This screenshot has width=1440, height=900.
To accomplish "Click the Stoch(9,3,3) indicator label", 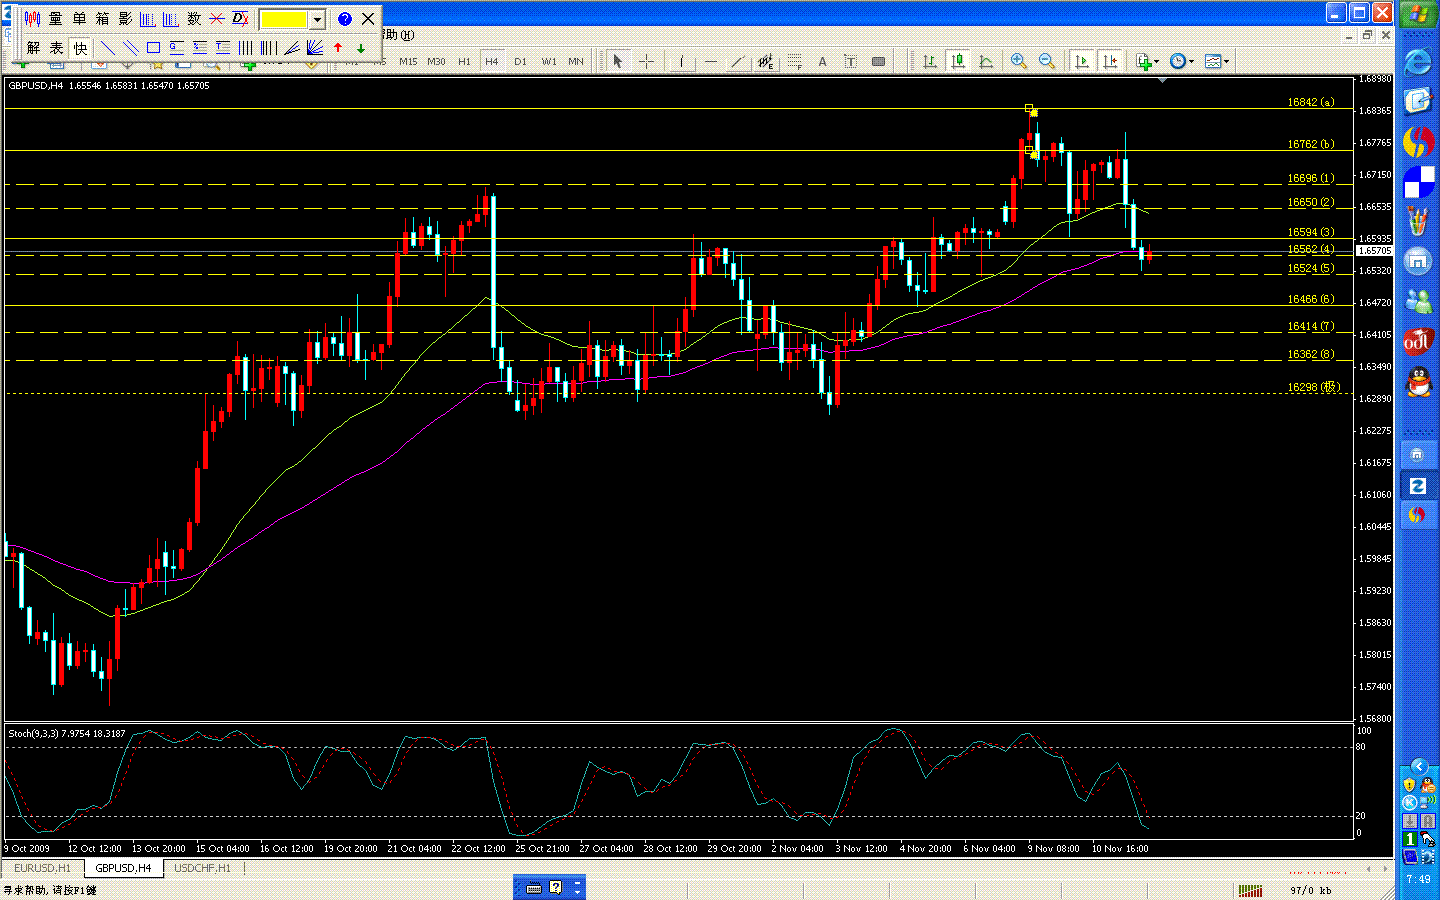I will pyautogui.click(x=67, y=733).
